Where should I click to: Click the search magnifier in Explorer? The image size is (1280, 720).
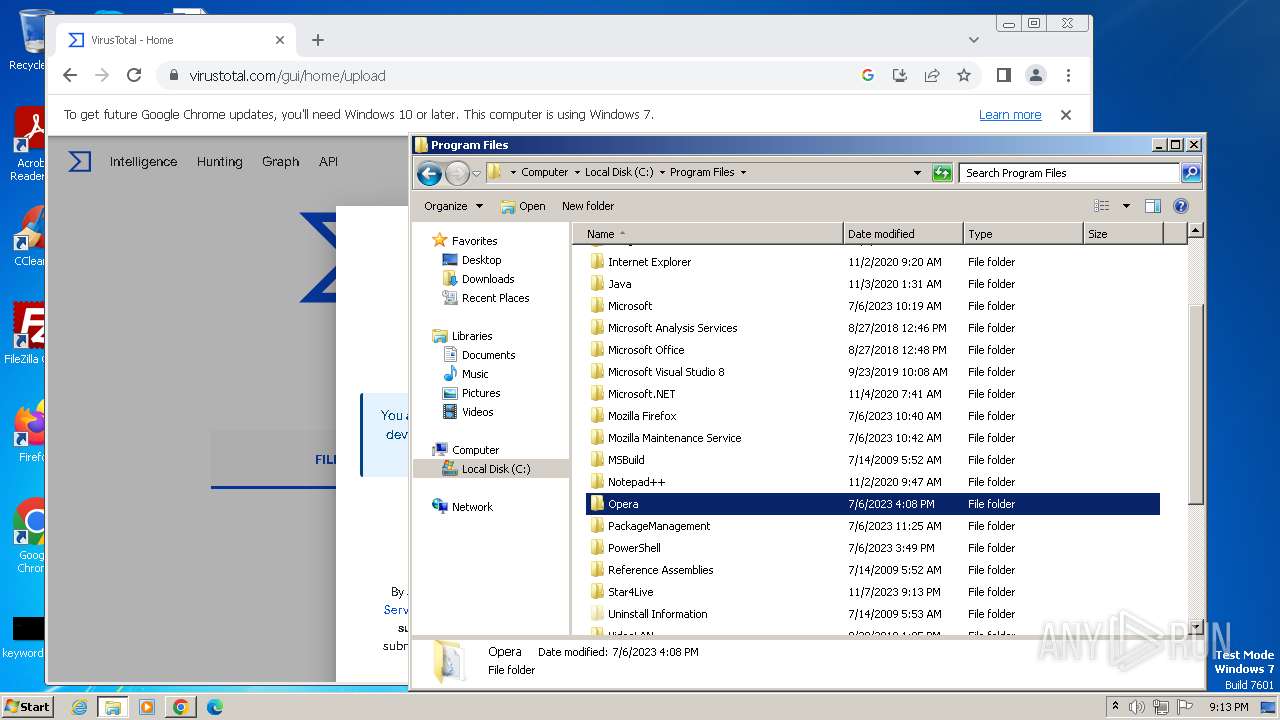(x=1190, y=173)
